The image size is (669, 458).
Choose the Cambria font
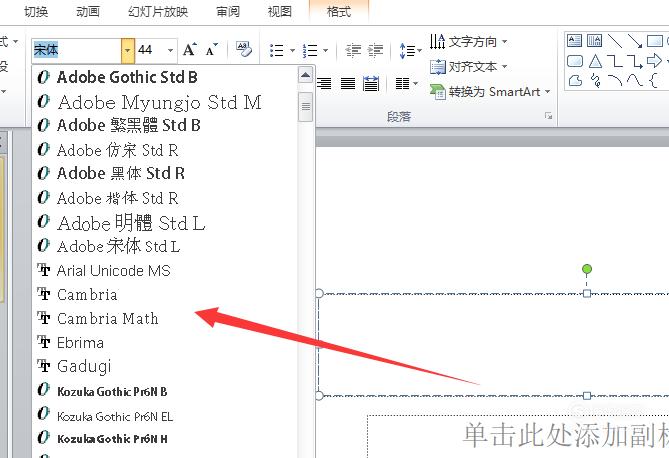click(165, 295)
